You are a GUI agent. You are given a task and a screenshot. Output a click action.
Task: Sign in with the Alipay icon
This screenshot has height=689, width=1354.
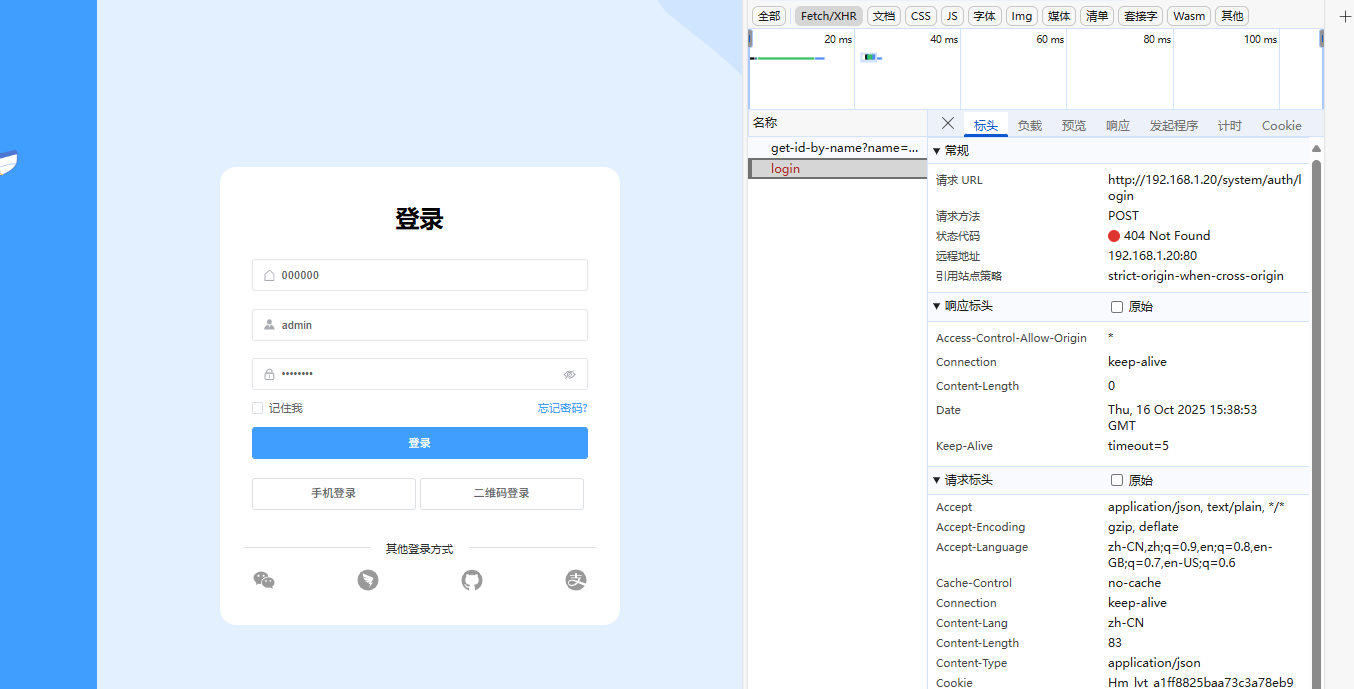576,580
